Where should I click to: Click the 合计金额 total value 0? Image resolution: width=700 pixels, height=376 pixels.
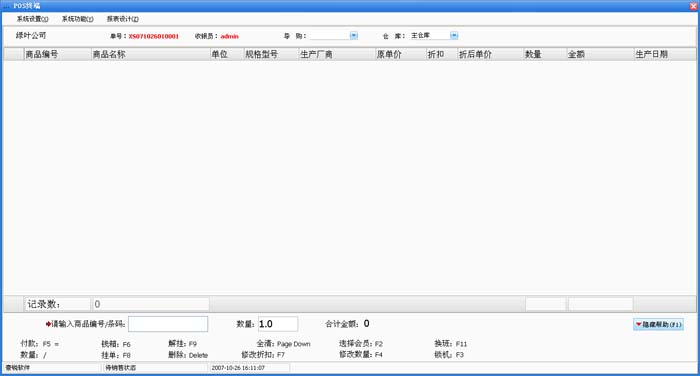point(367,323)
